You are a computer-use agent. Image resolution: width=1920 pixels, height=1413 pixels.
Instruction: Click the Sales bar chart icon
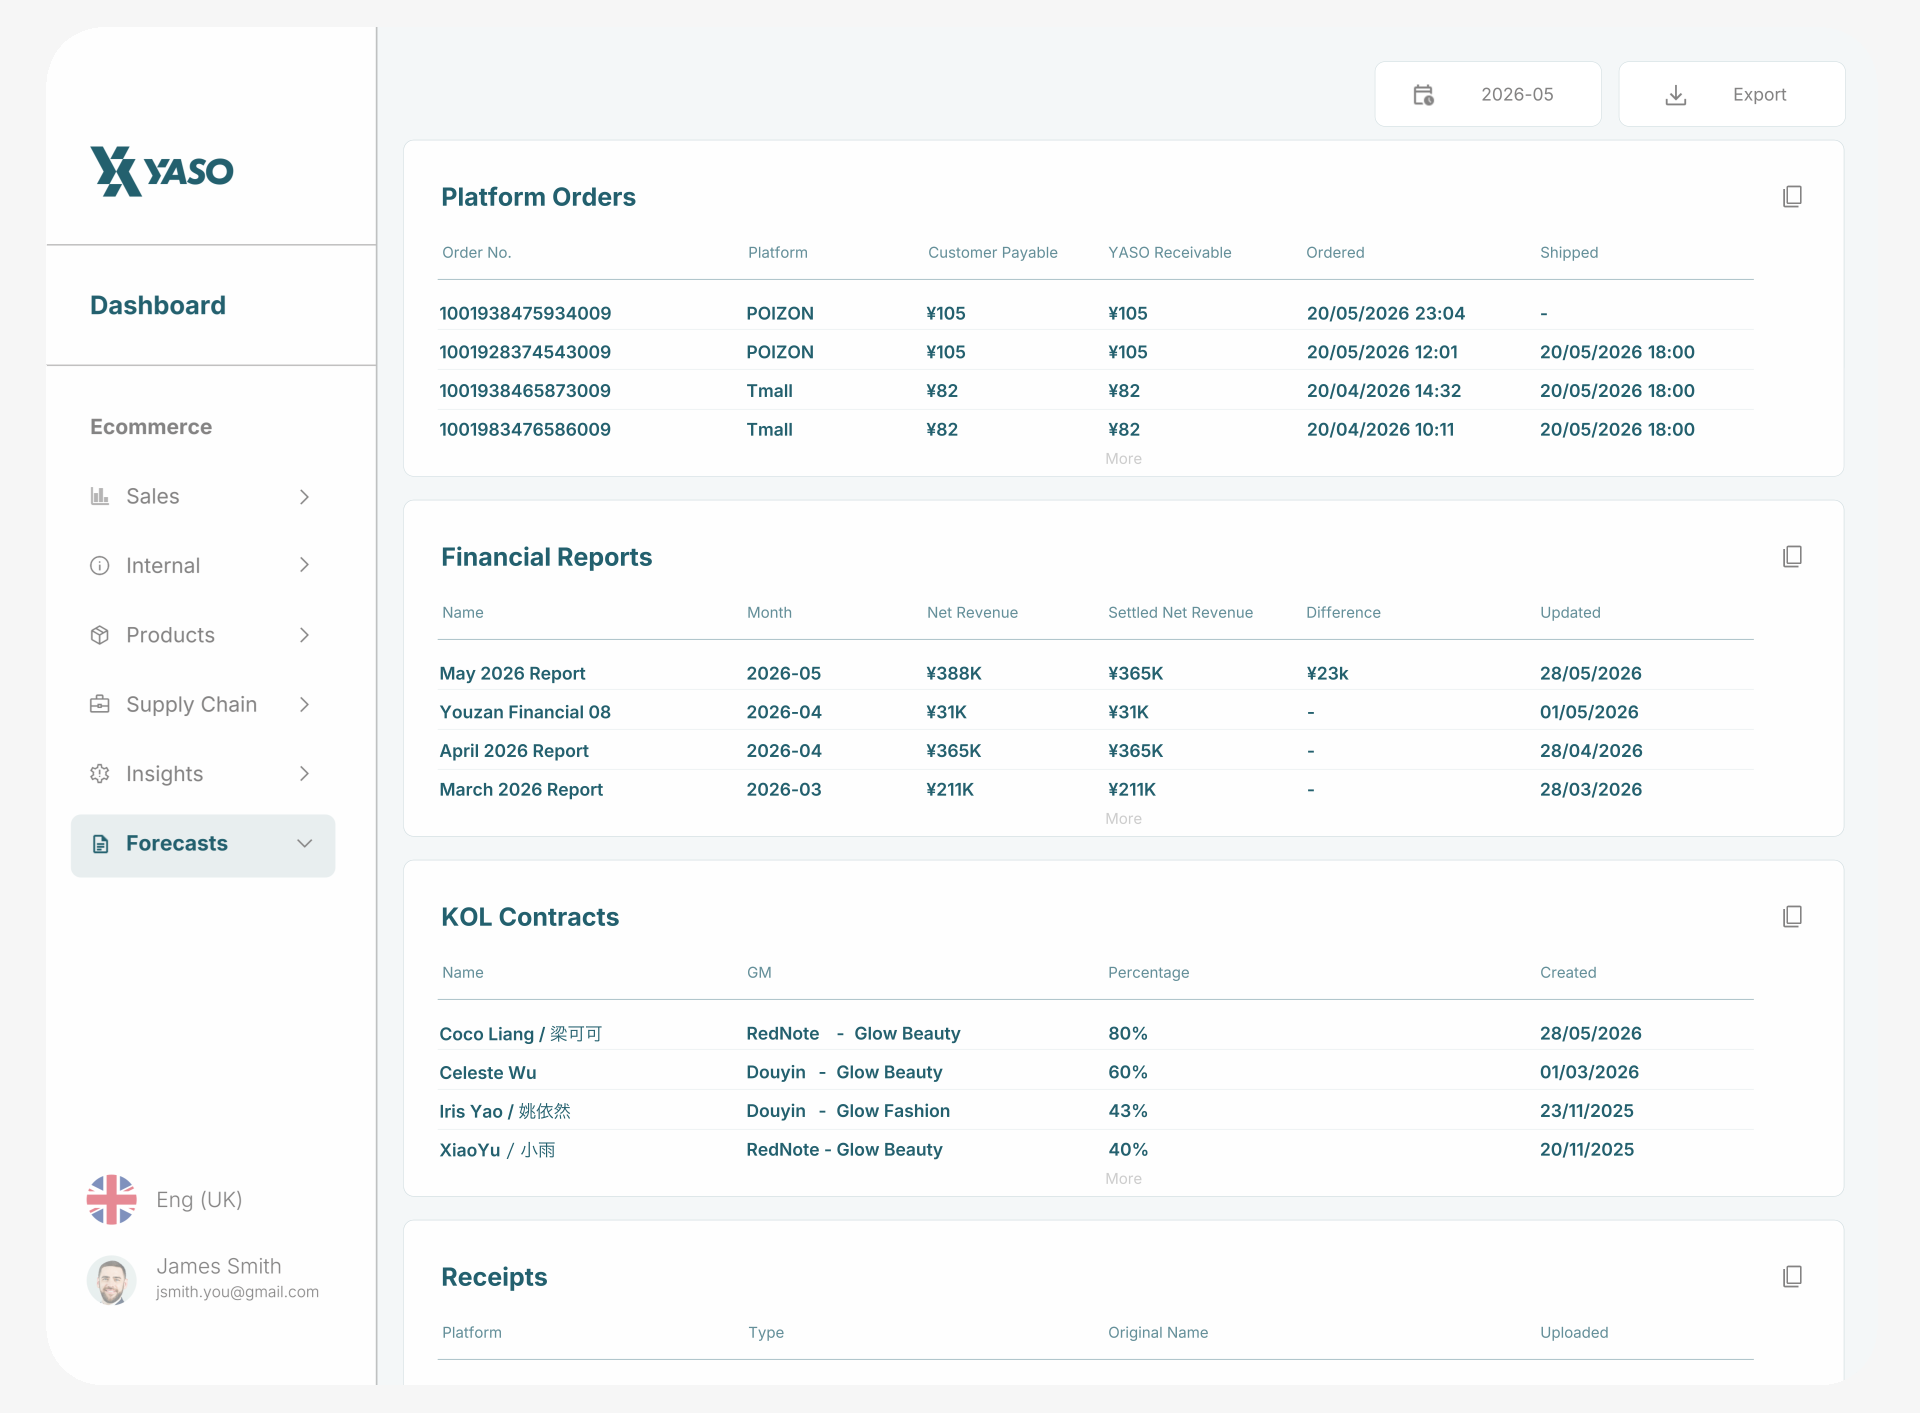(100, 496)
